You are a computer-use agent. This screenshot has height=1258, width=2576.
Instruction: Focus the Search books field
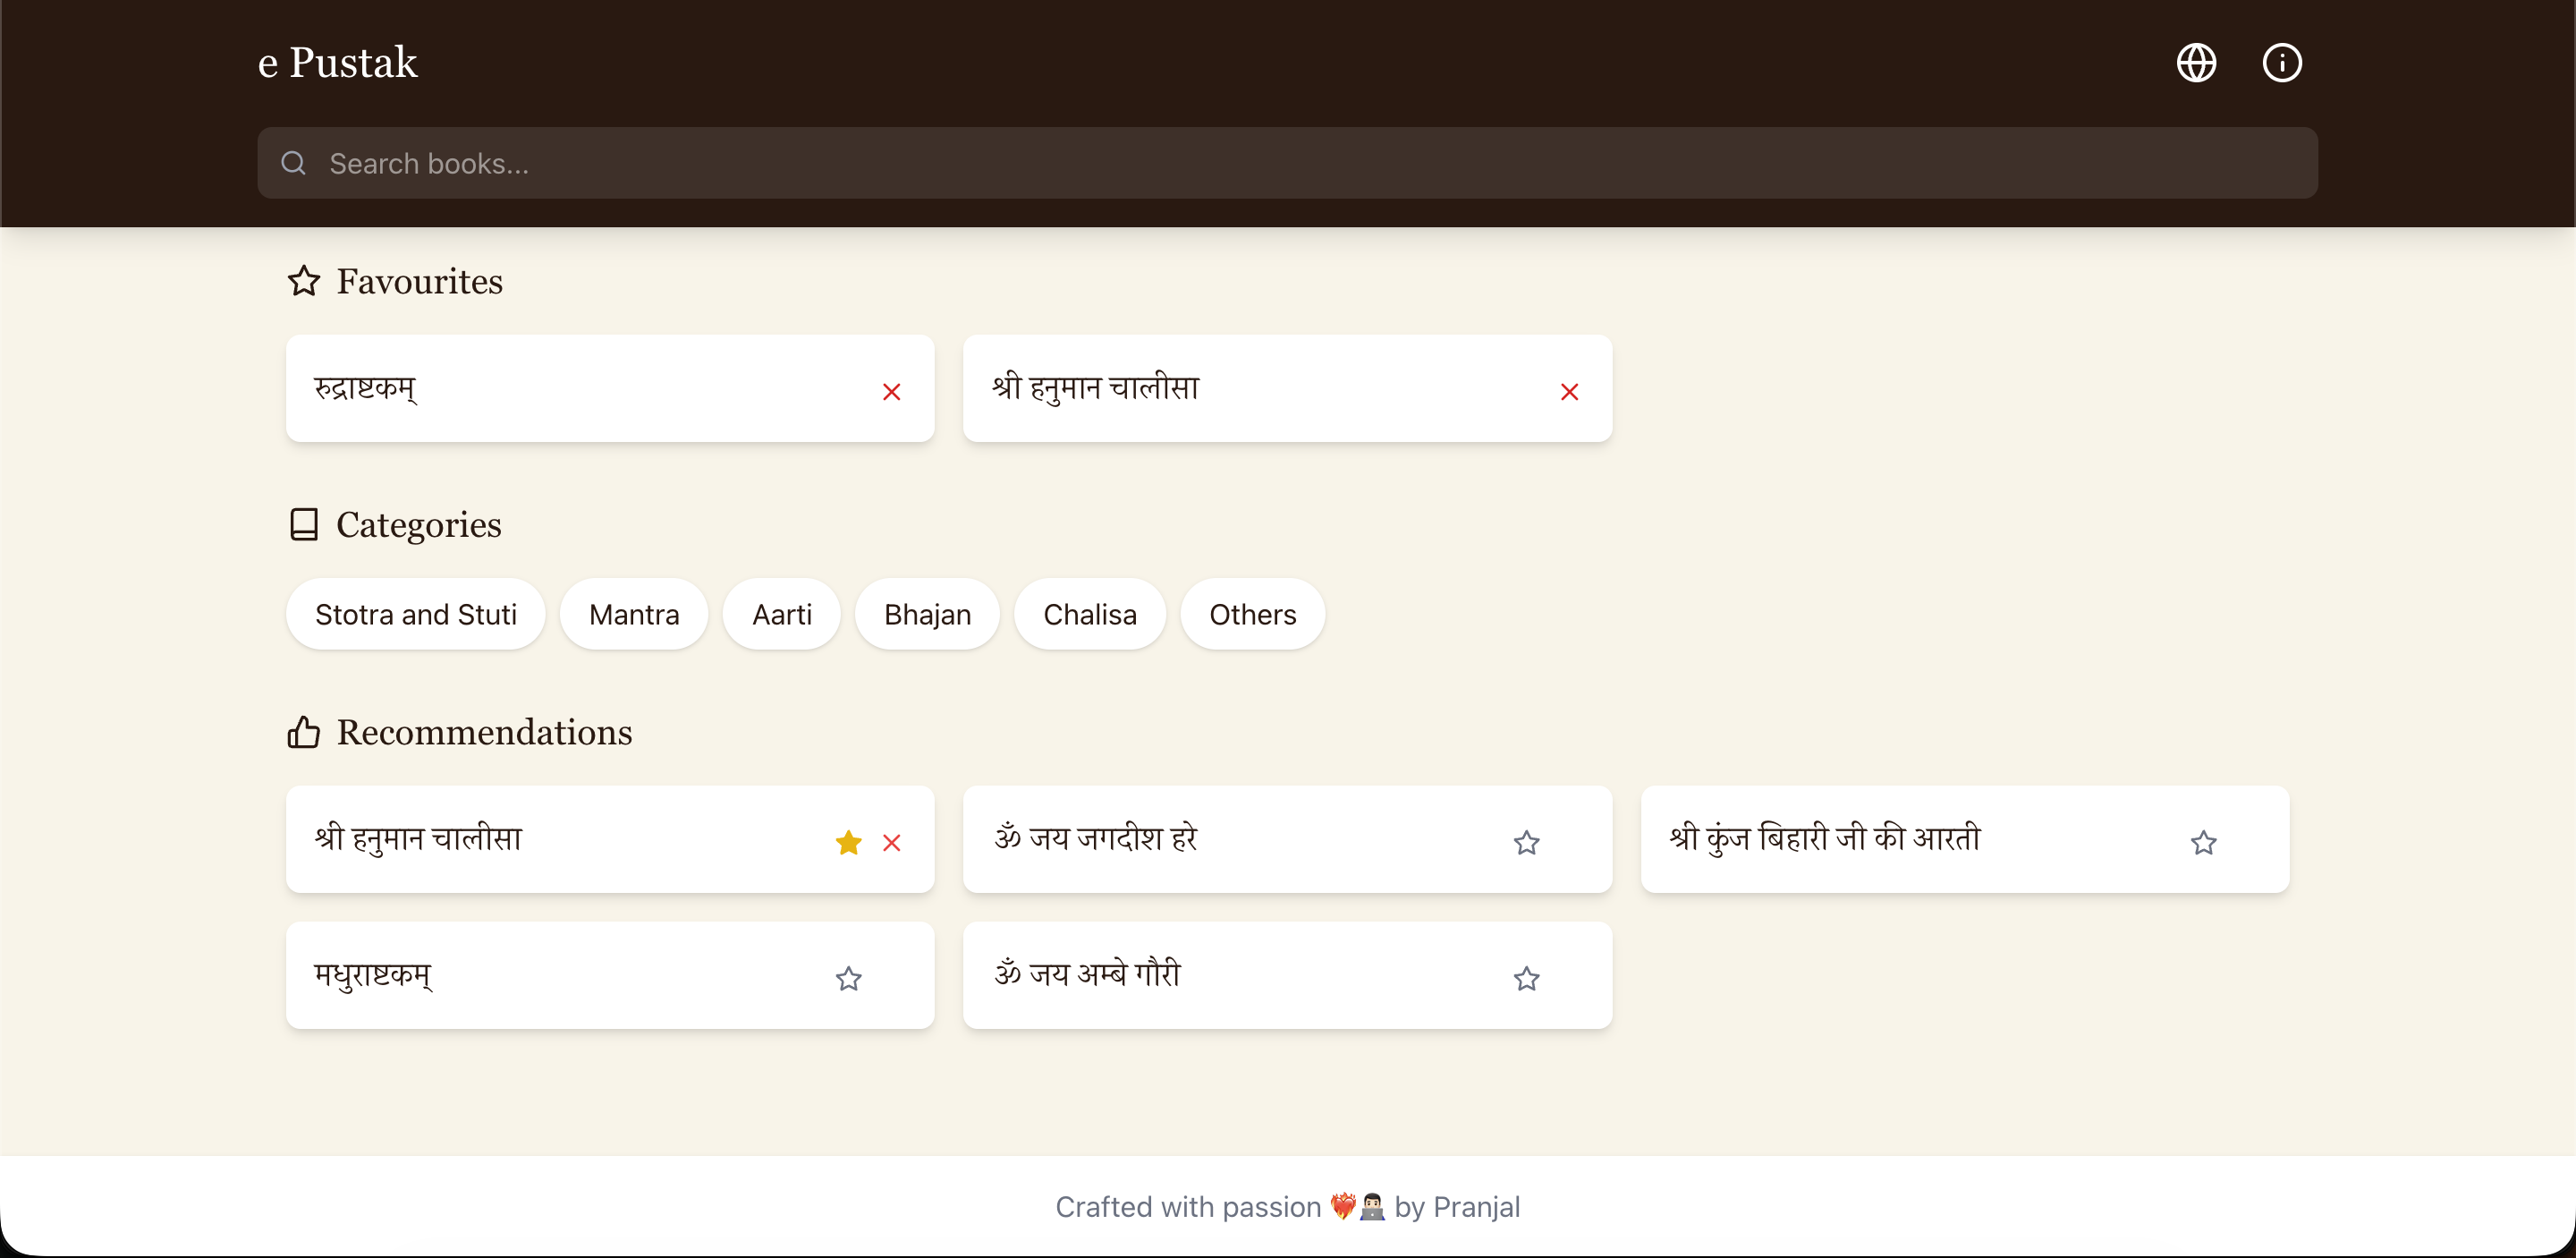click(1300, 163)
